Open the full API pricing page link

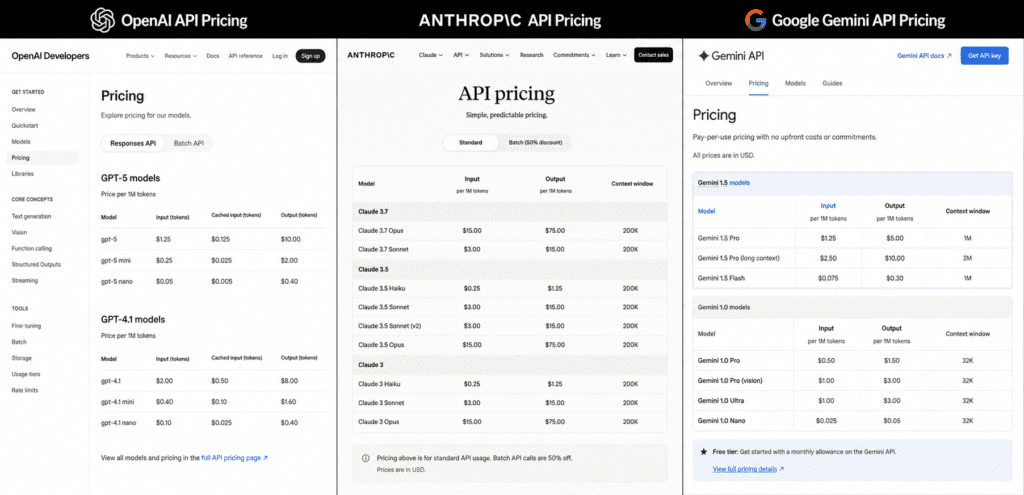pyautogui.click(x=234, y=458)
